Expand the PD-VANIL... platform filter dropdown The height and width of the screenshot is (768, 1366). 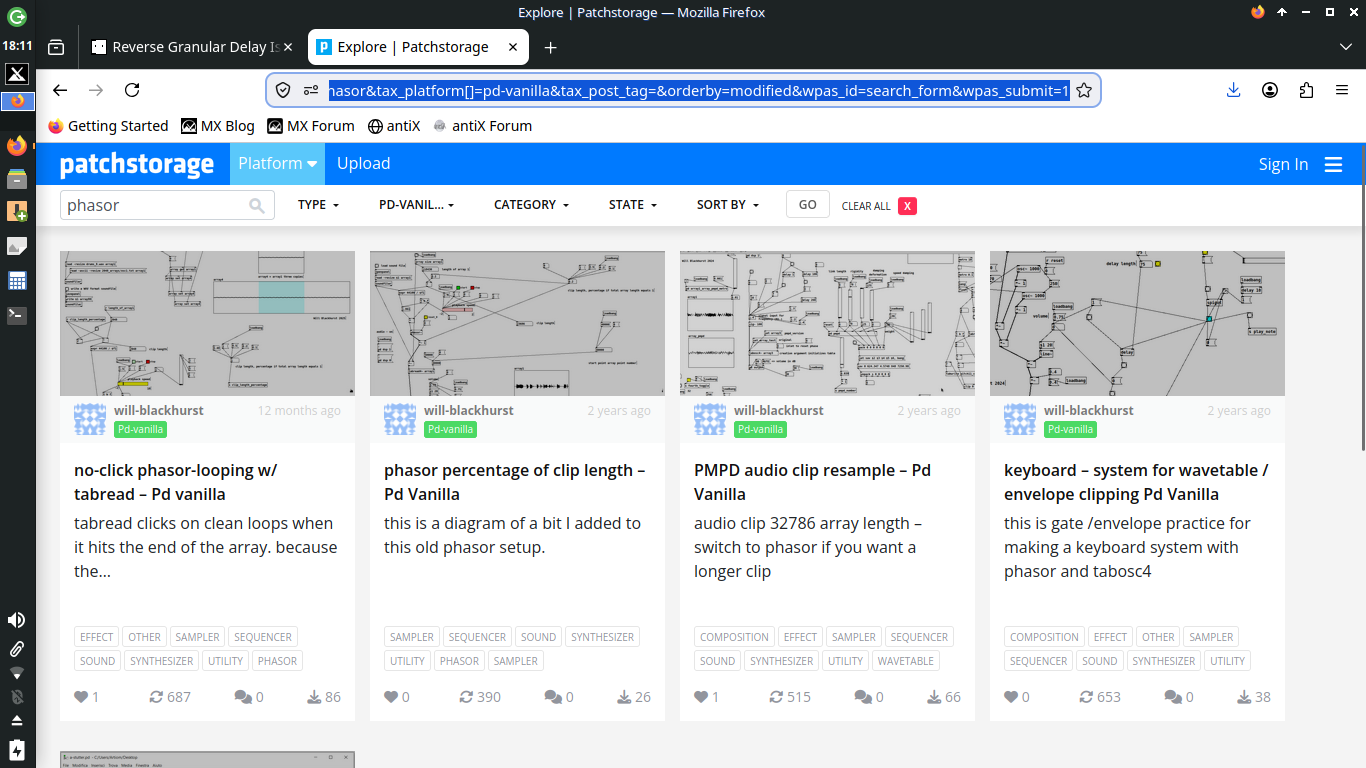tap(417, 205)
